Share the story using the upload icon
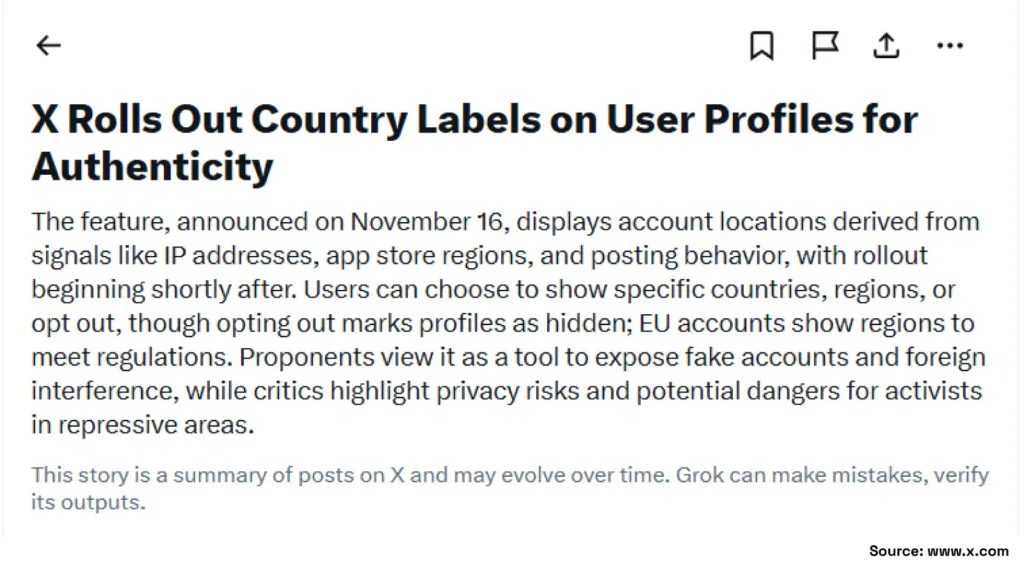 887,45
